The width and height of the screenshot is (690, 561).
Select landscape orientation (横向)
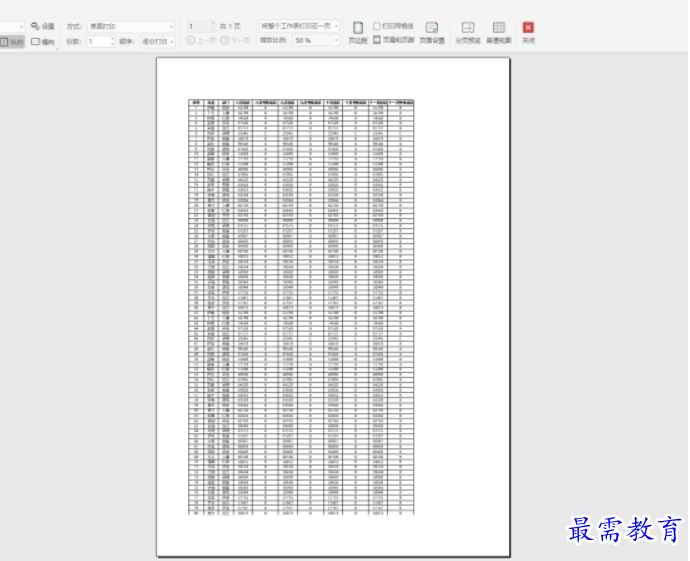coord(43,42)
